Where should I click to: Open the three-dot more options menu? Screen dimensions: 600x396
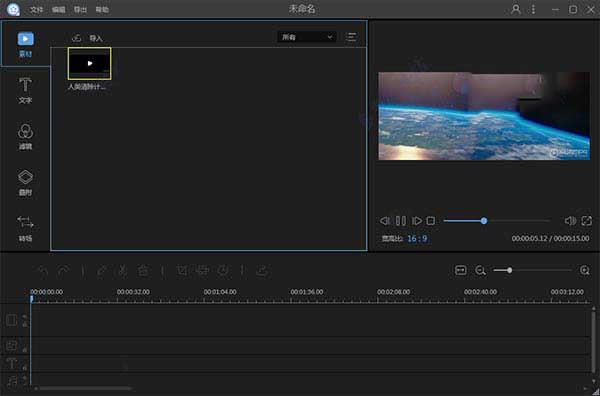coord(533,9)
